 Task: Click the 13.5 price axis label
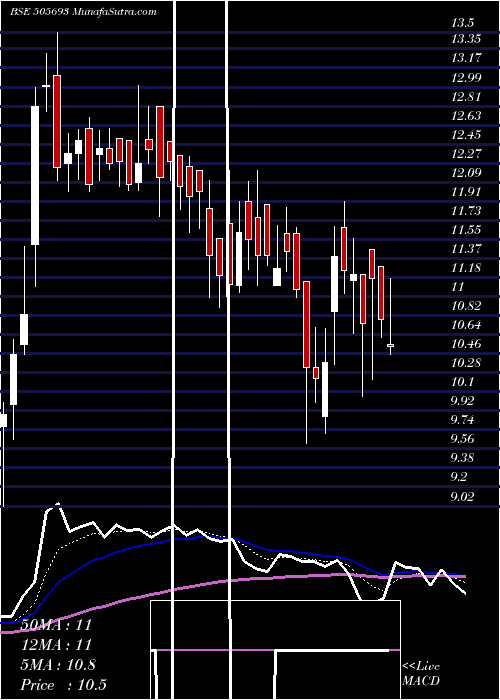[x=462, y=23]
